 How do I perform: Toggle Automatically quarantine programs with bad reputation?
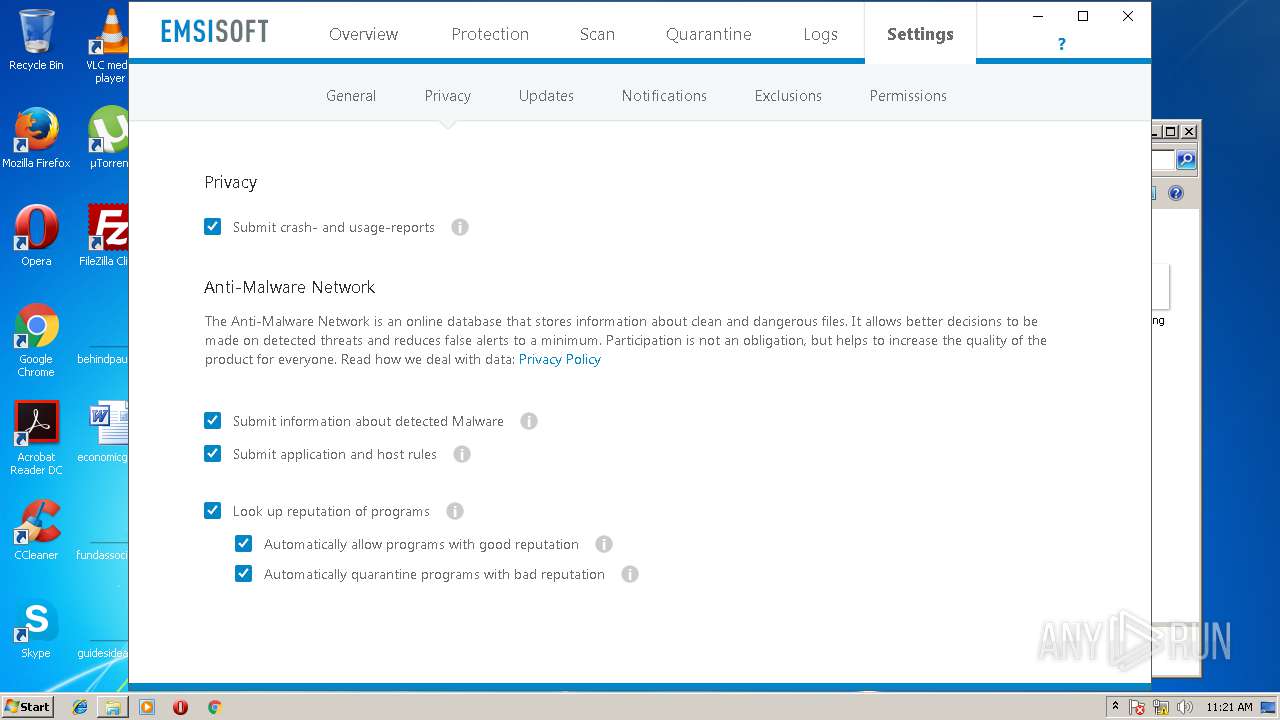point(243,574)
